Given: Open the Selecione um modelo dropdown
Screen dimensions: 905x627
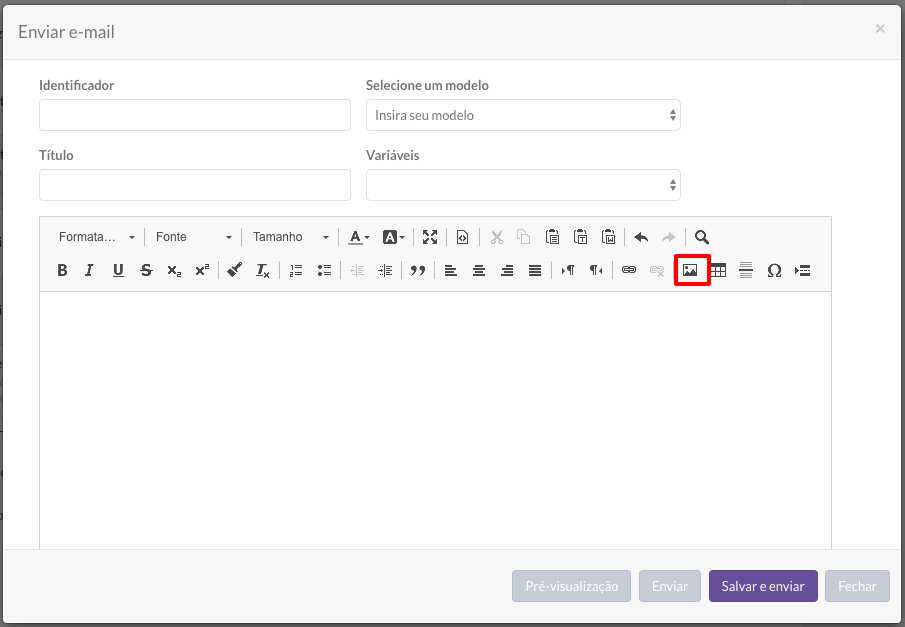Looking at the screenshot, I should coord(523,115).
